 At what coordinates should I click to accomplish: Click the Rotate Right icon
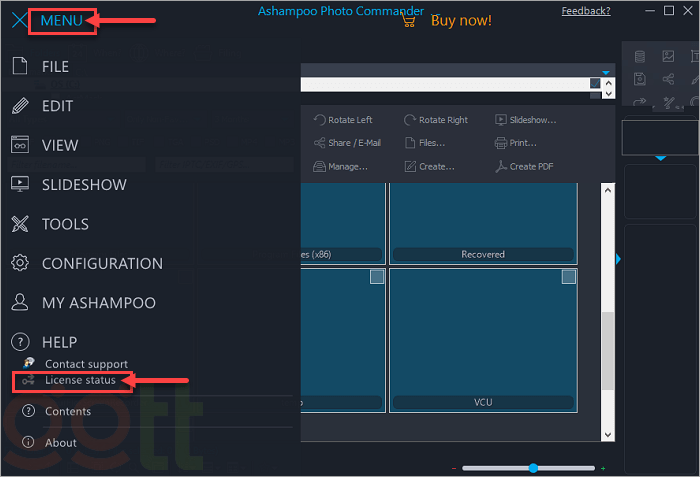410,120
